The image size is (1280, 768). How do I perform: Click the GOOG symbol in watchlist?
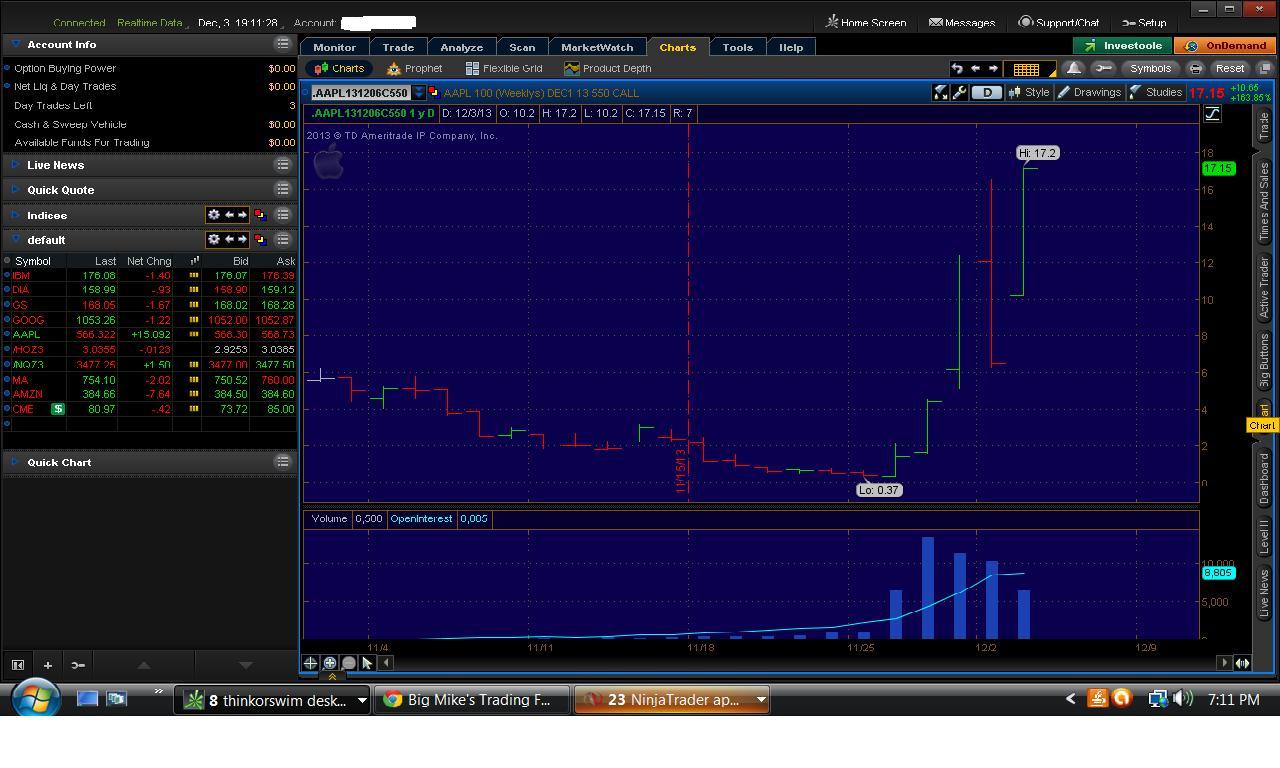(28, 320)
